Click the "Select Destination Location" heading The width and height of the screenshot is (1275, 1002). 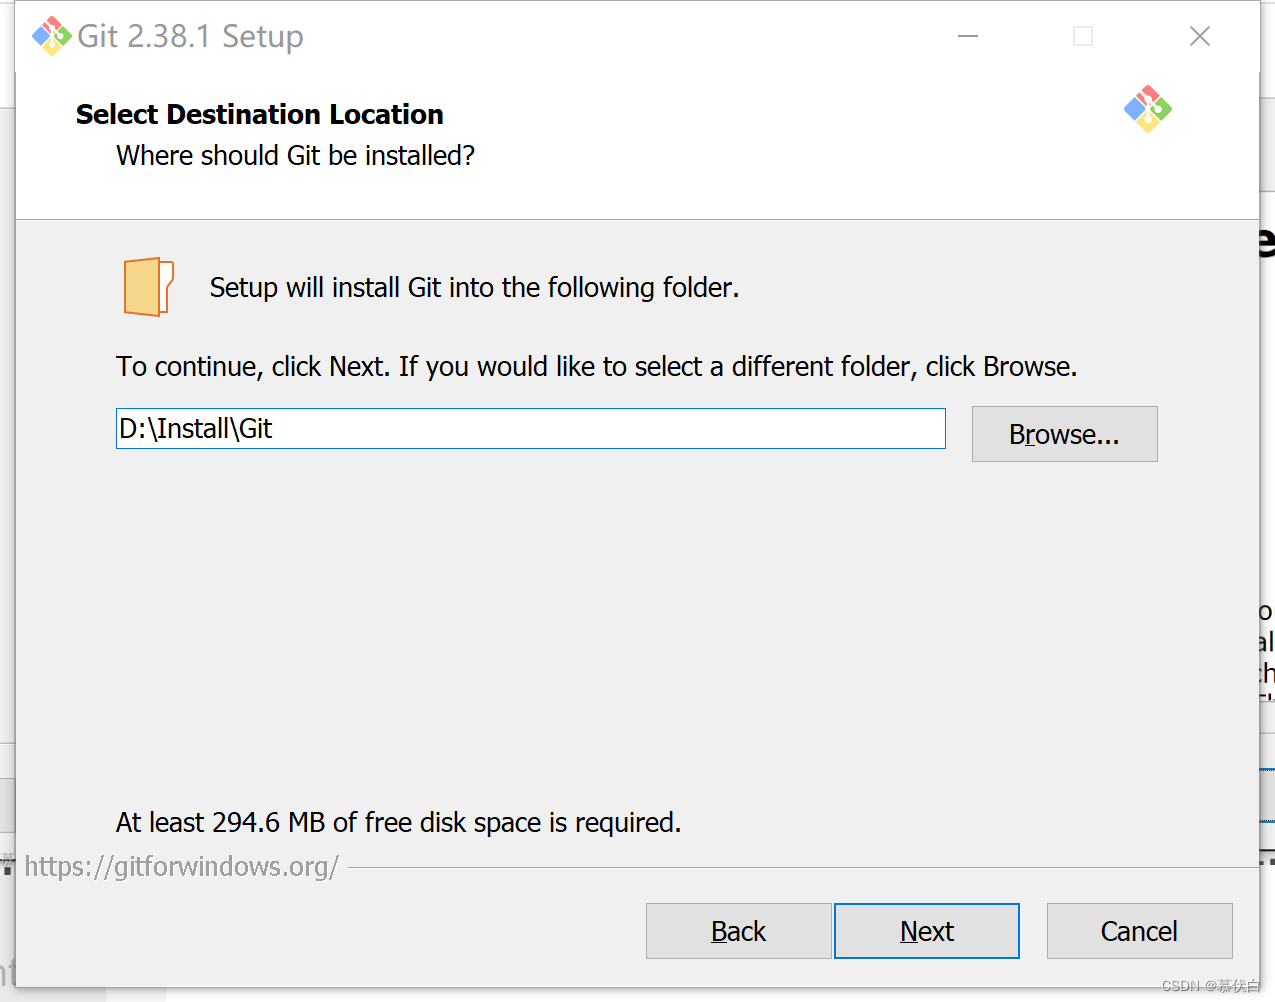(260, 115)
